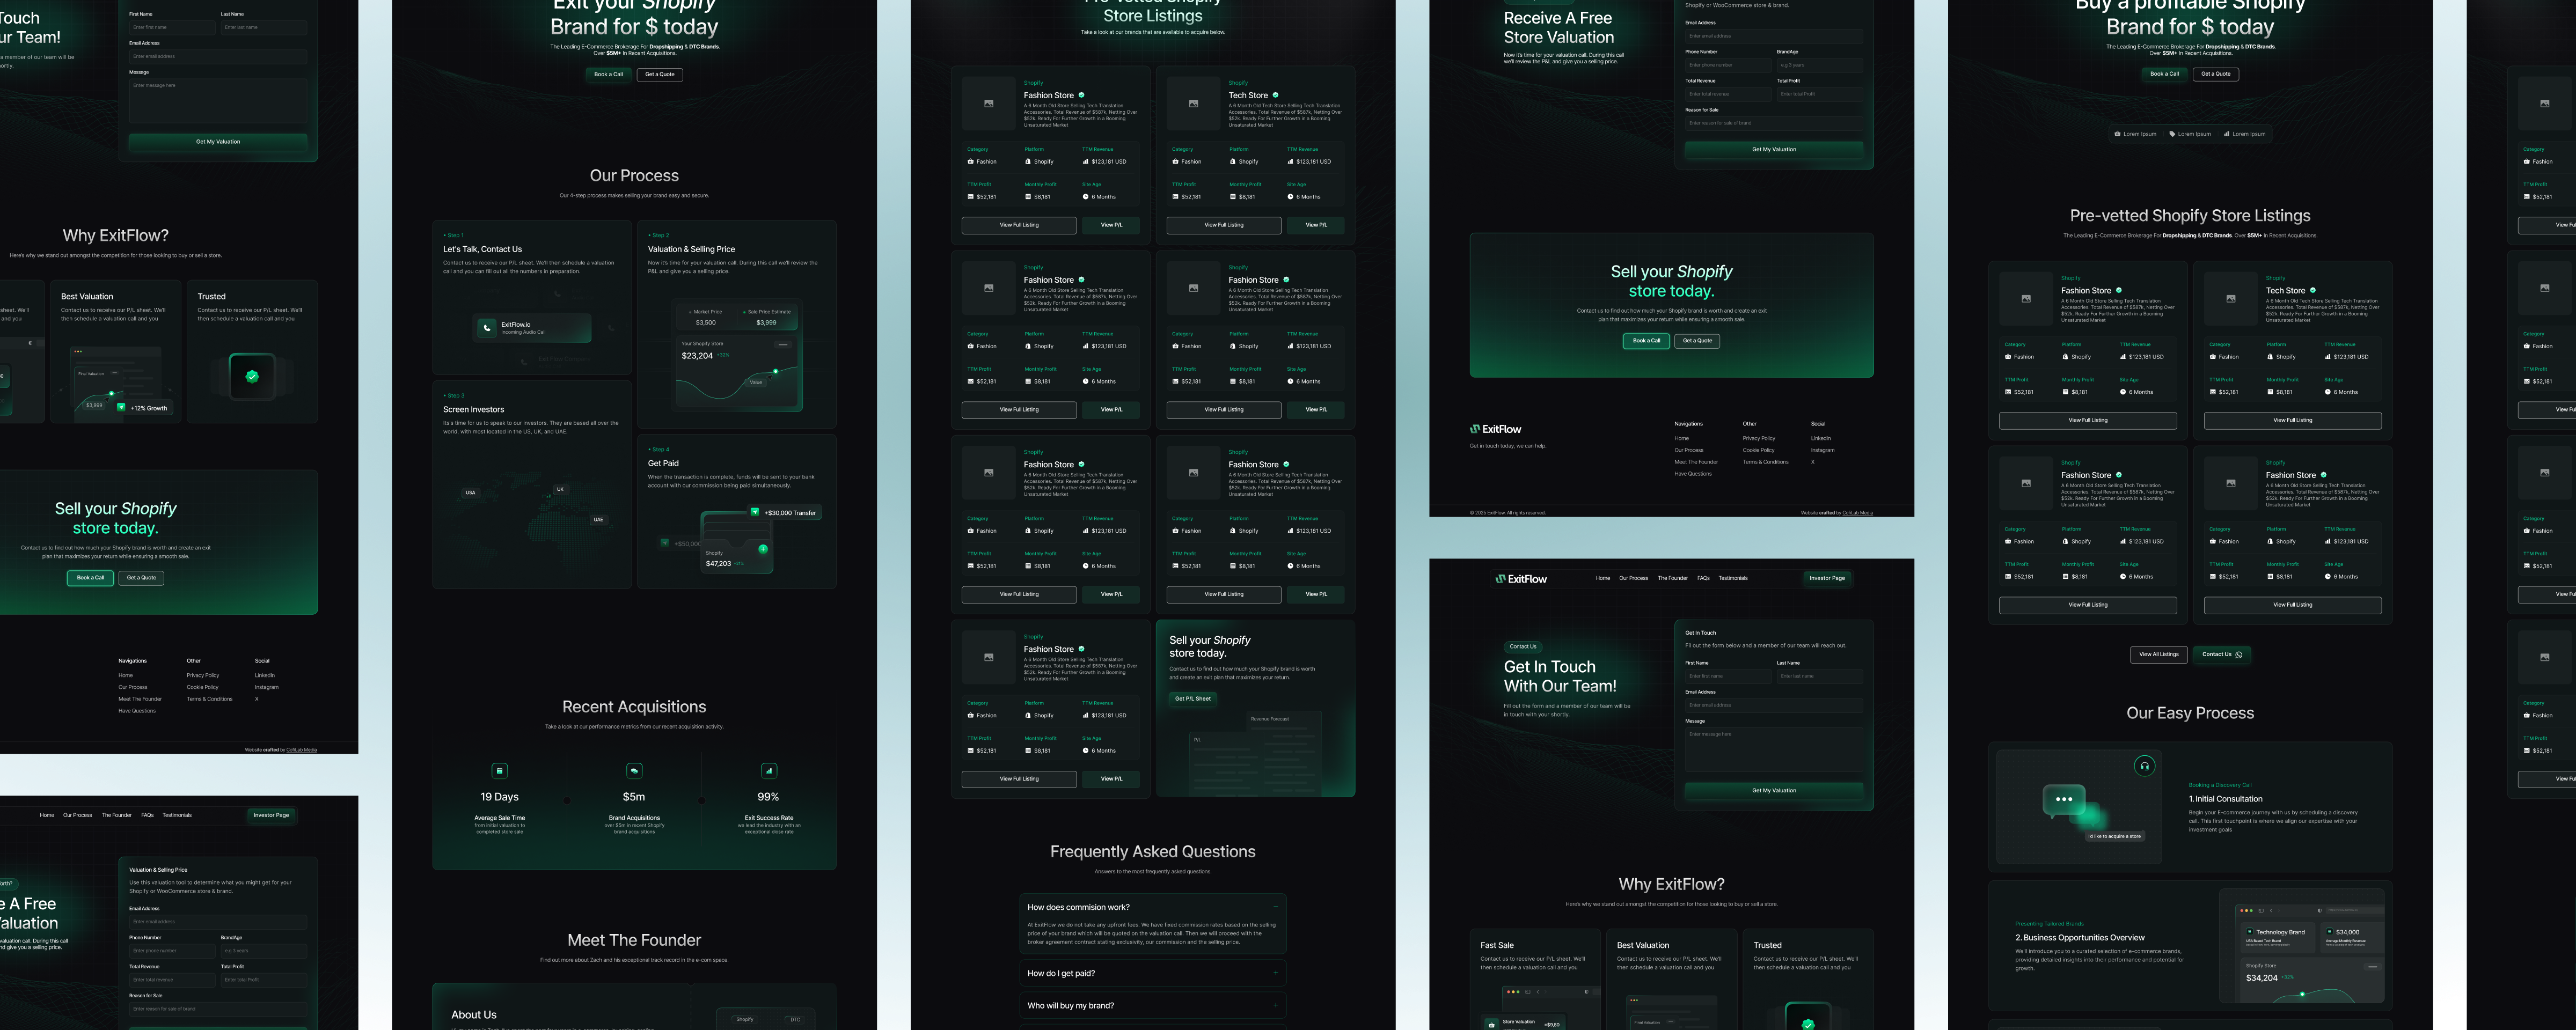Viewport: 2576px width, 1030px height.
Task: Select the 'Screen Investors' step title
Action: (x=474, y=410)
